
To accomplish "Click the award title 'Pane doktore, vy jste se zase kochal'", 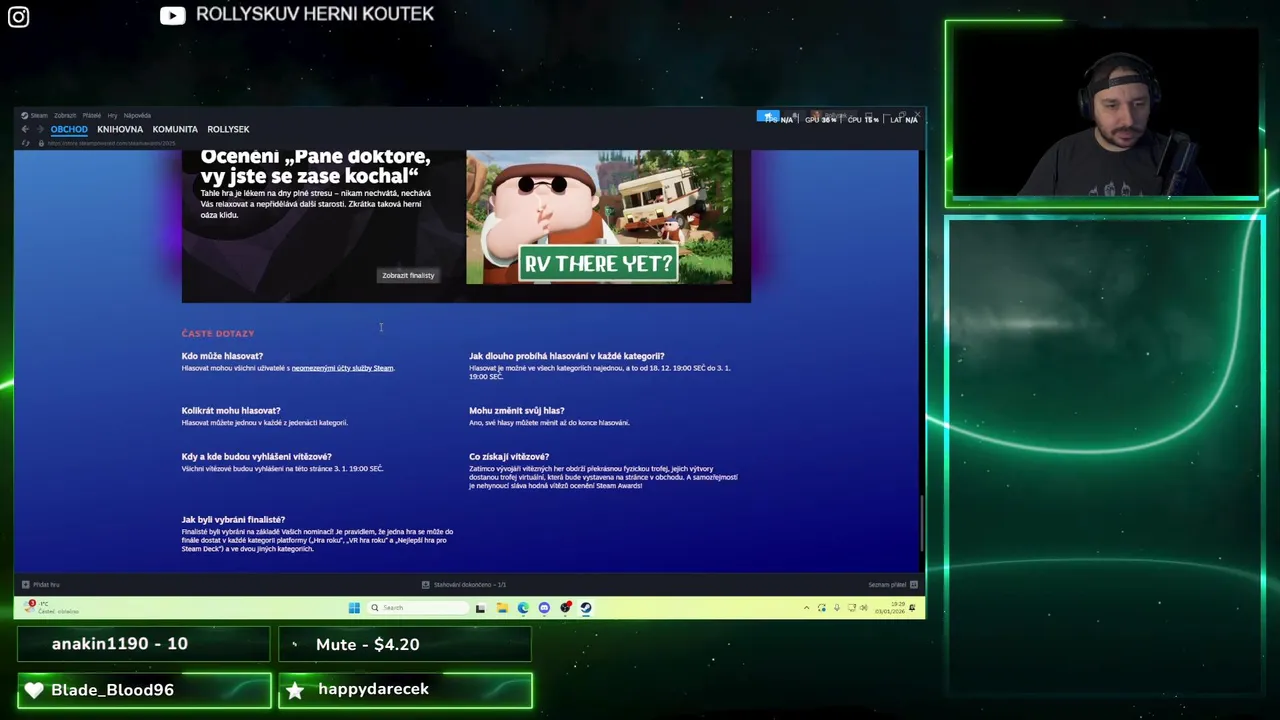I will pyautogui.click(x=315, y=166).
